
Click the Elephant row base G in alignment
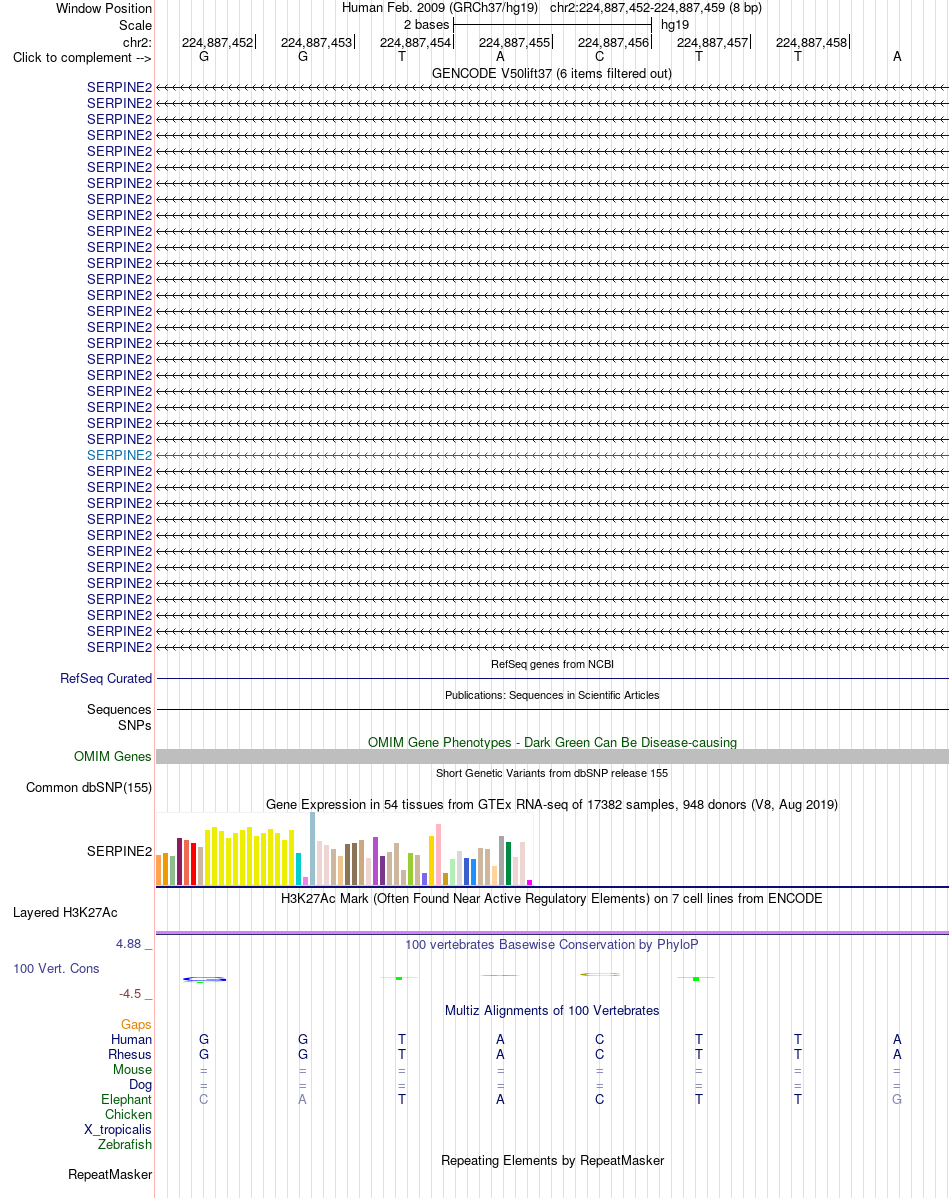click(x=897, y=1100)
